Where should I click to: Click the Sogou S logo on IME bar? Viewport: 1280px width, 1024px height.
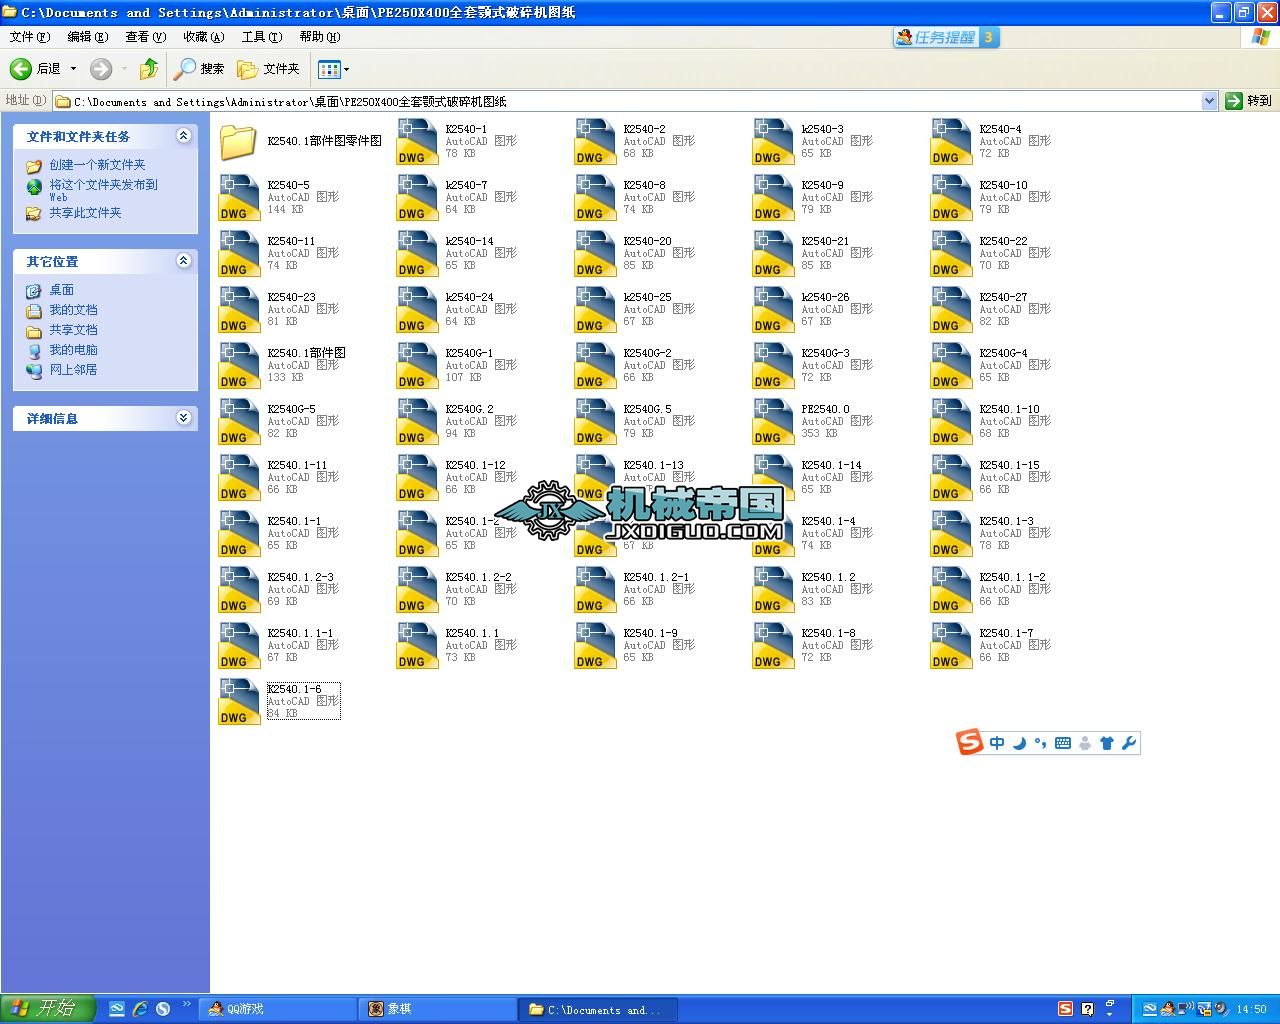tap(969, 742)
